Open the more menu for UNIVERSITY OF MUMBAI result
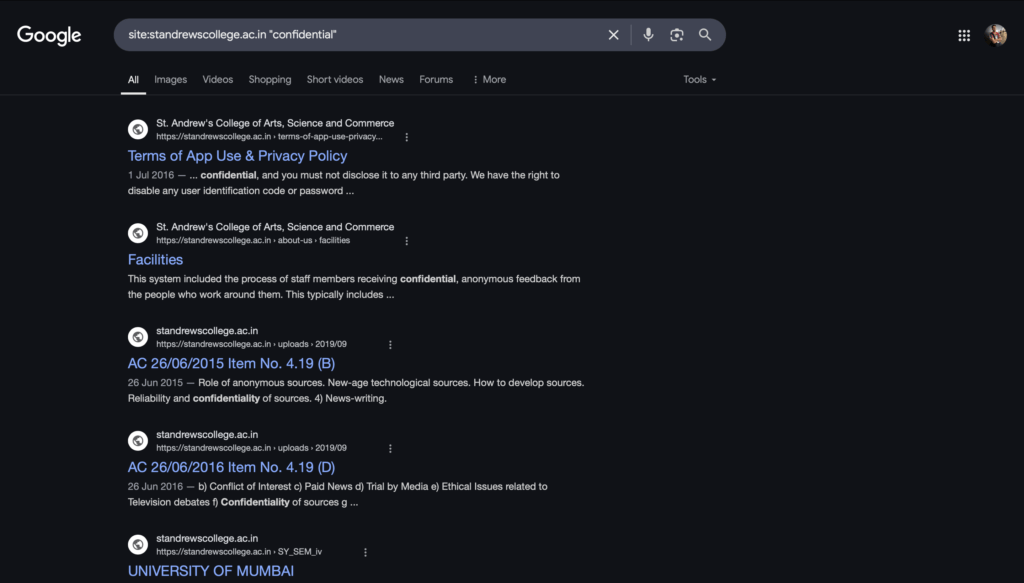 [365, 552]
